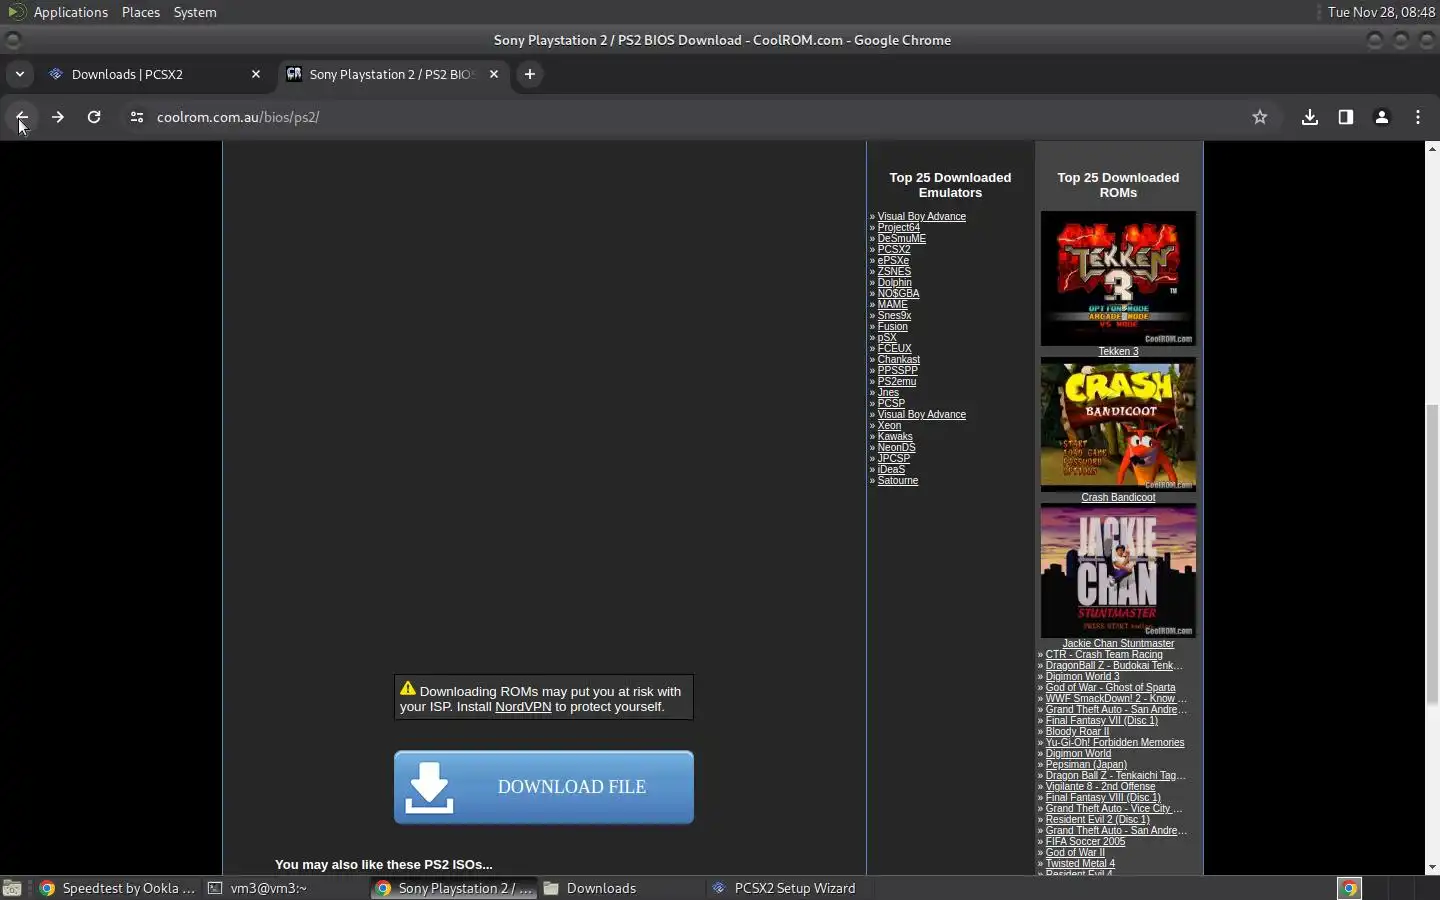Open the Satourne emulator link
1440x900 pixels.
pyautogui.click(x=898, y=480)
